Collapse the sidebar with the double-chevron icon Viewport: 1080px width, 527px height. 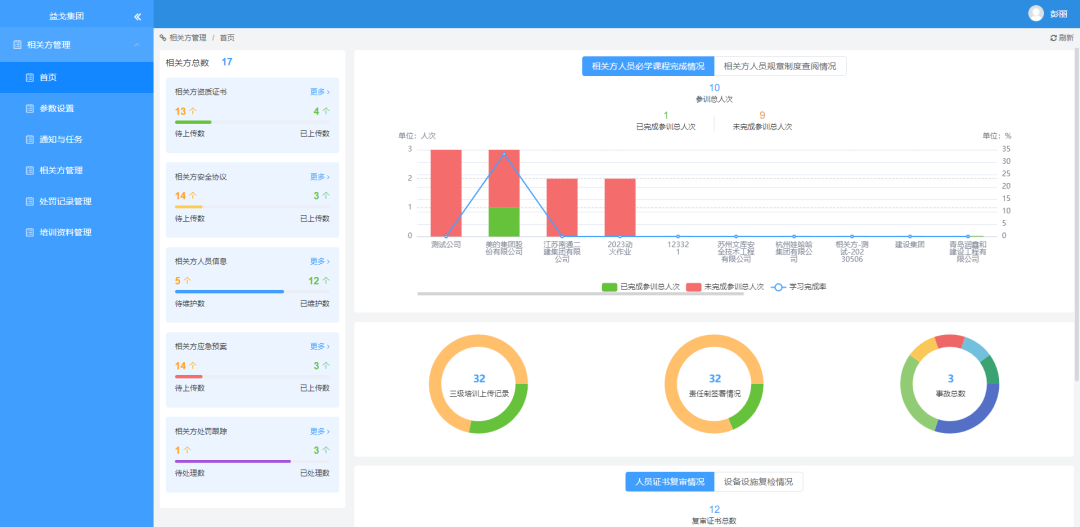click(x=137, y=16)
